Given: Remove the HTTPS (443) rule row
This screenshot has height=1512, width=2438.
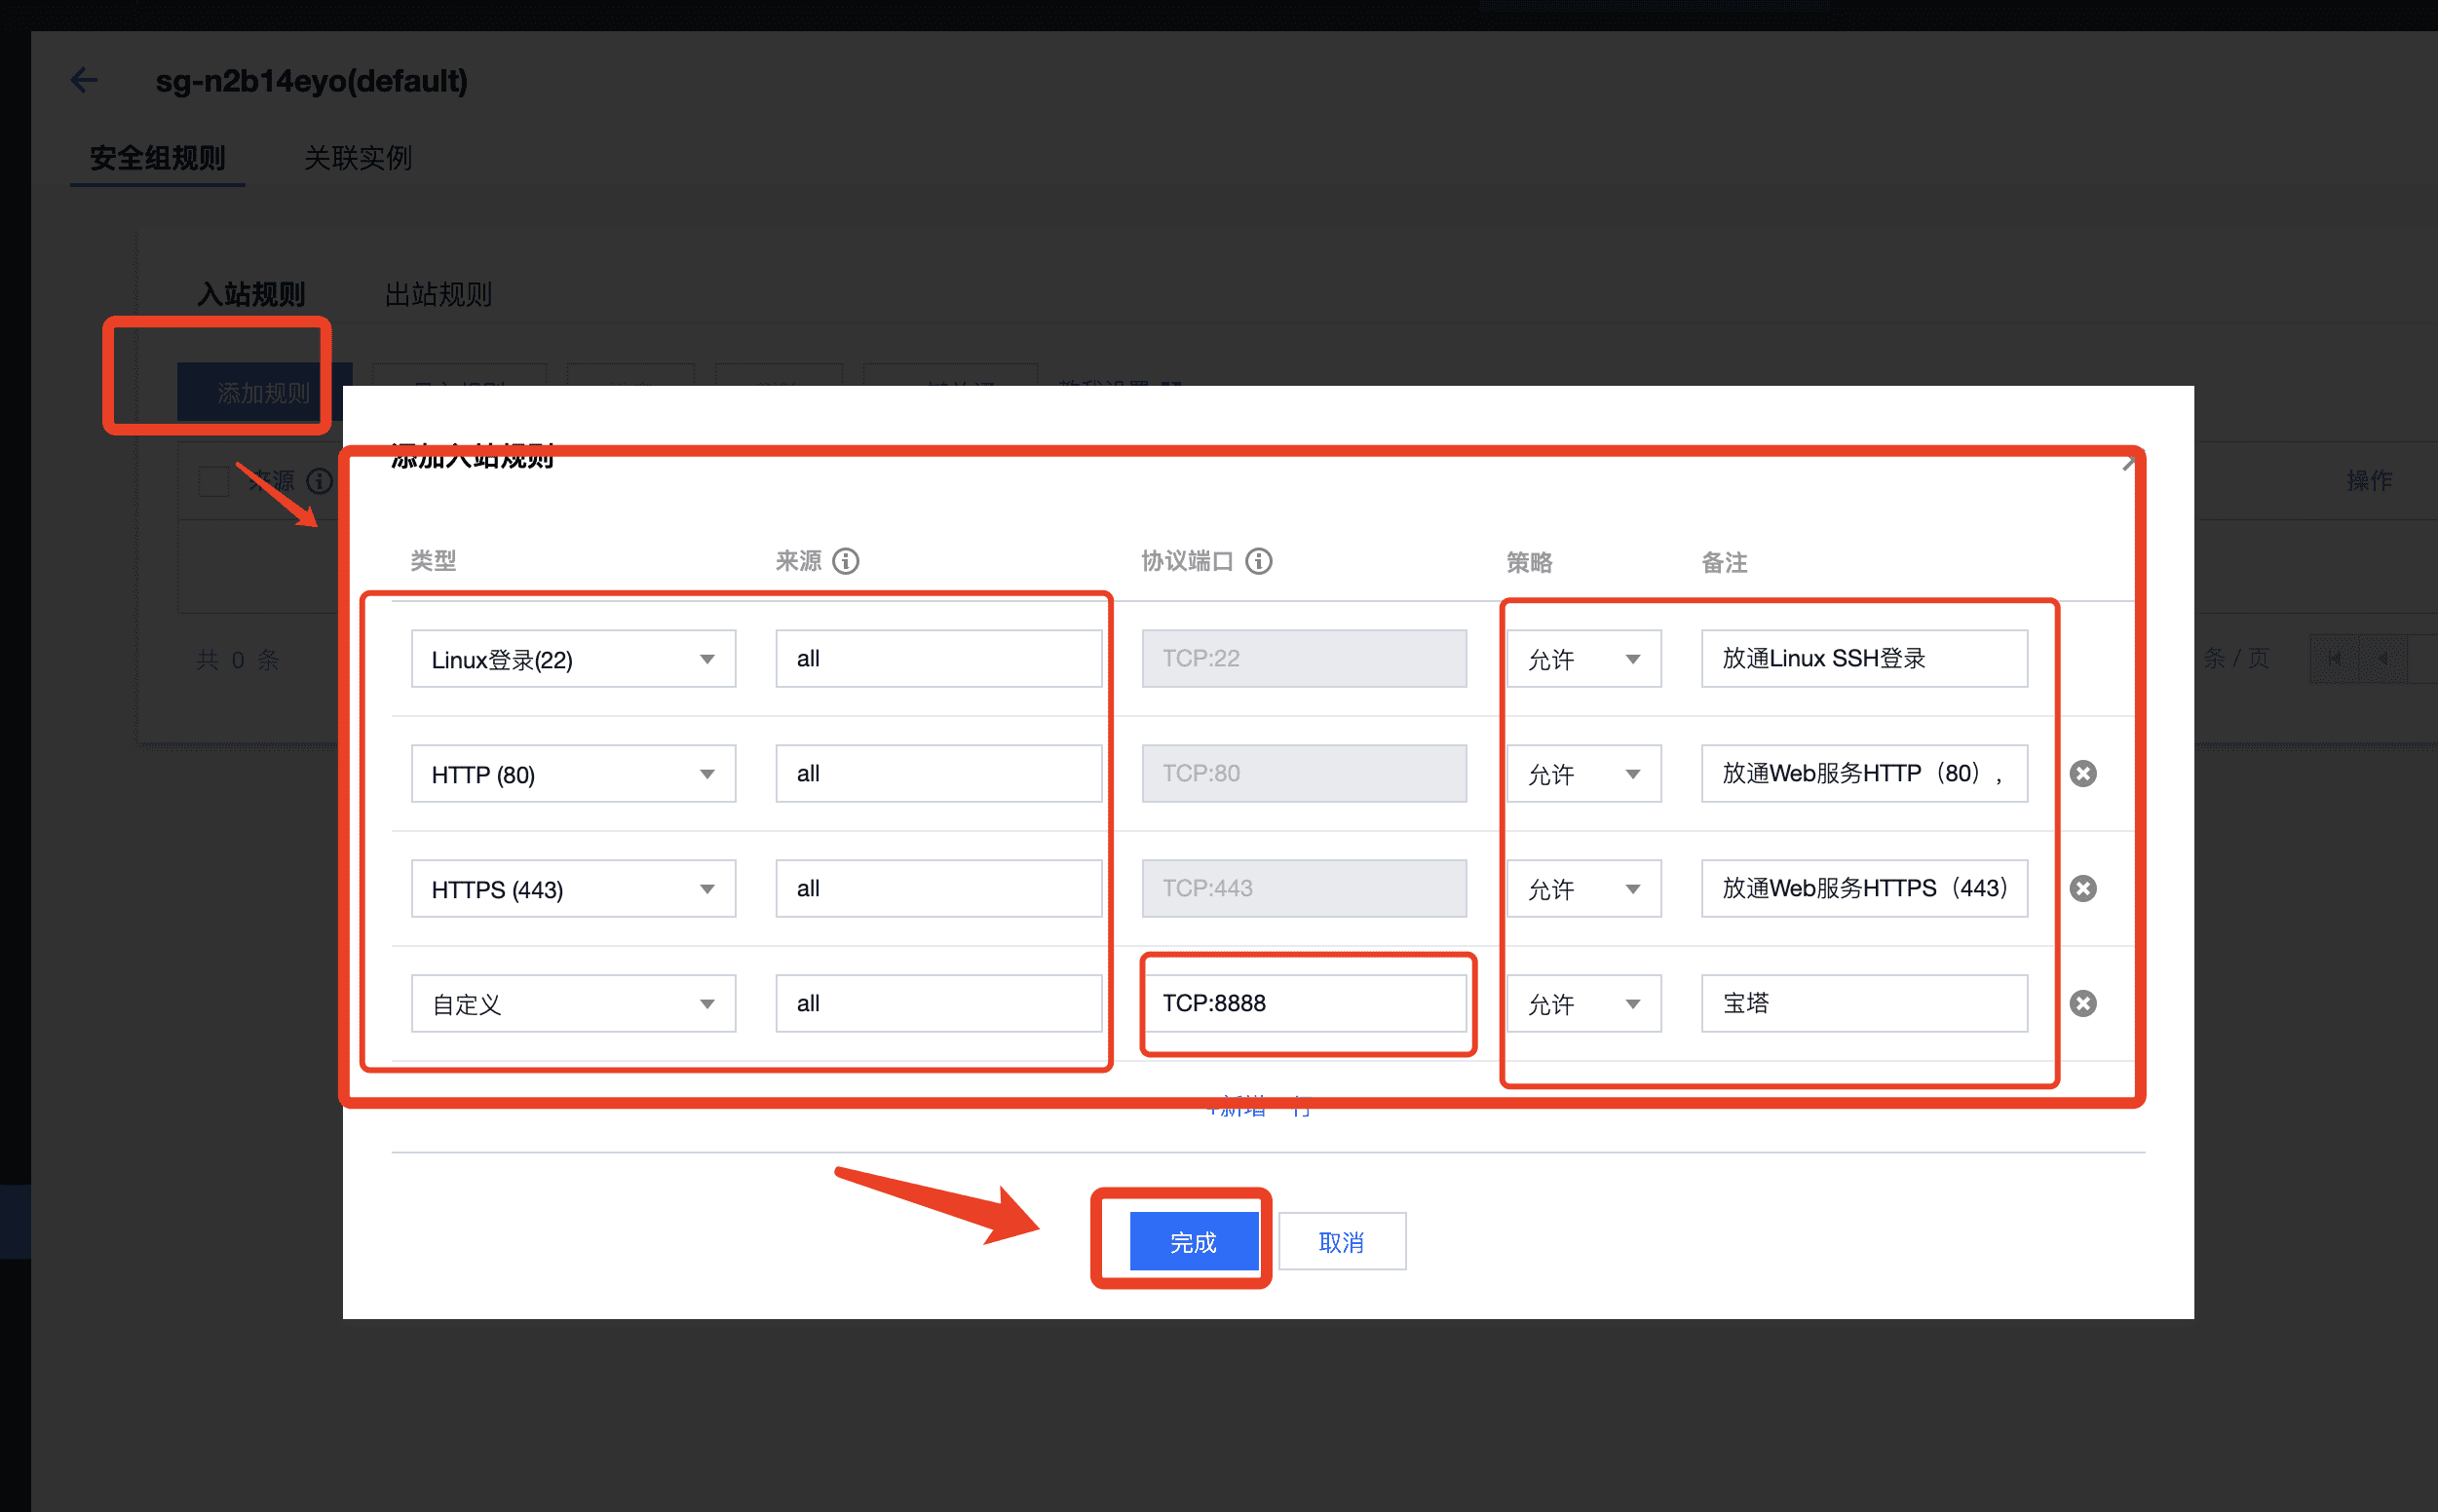Looking at the screenshot, I should click(2083, 888).
